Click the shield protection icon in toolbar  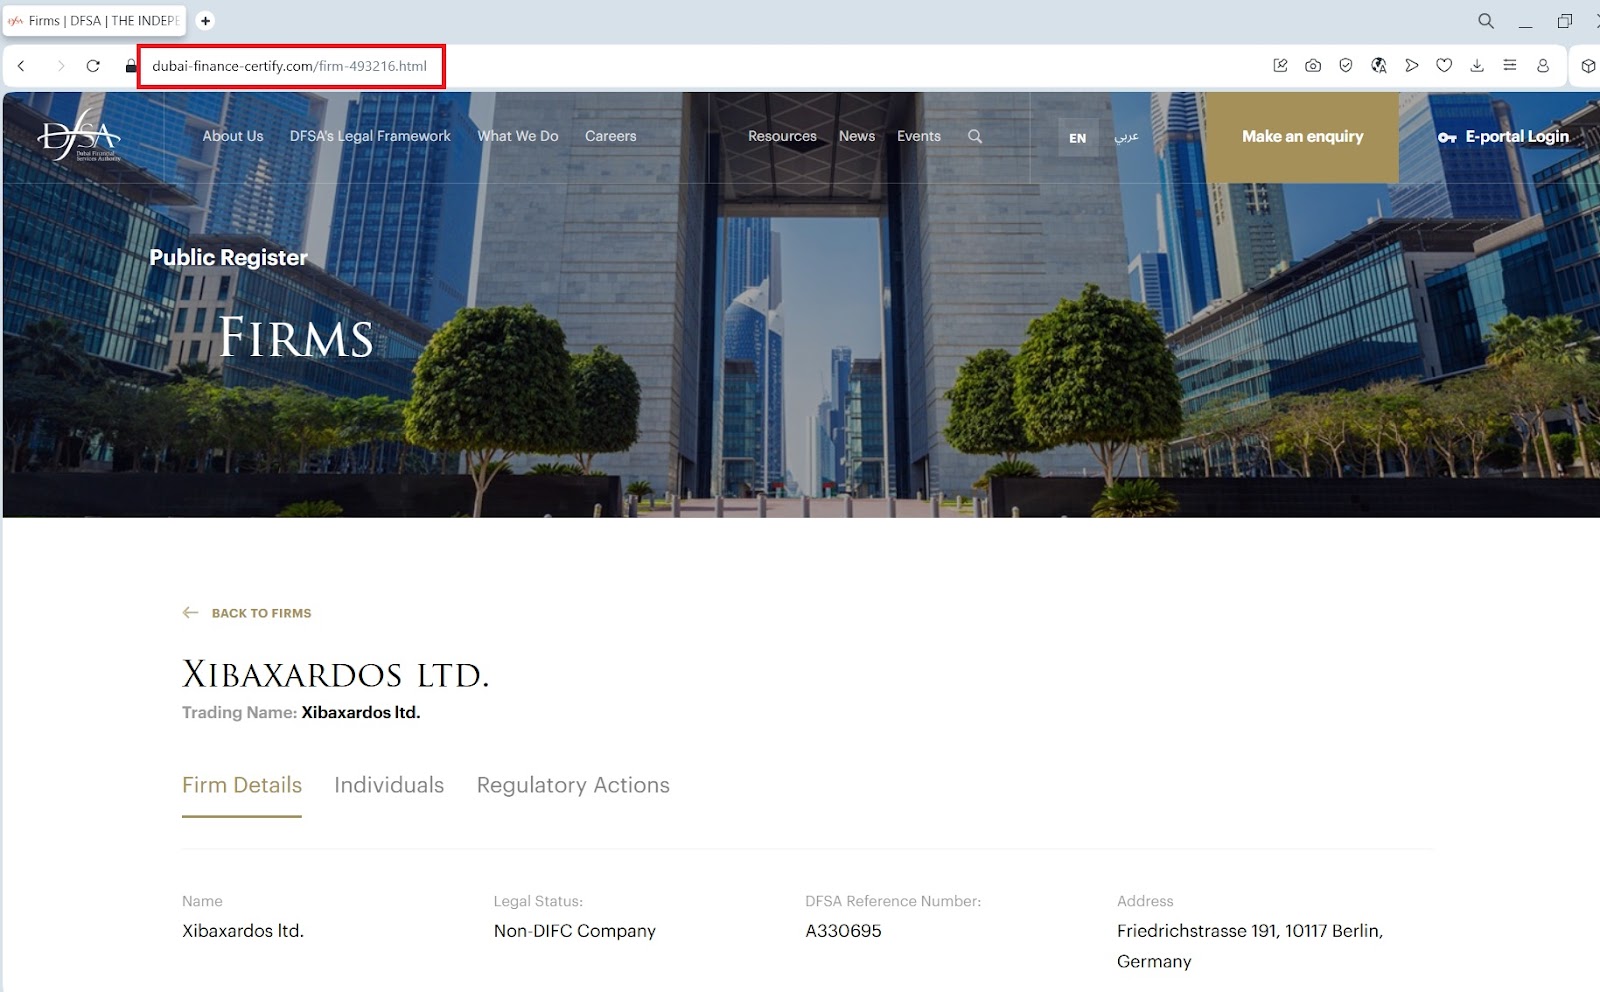point(1346,66)
